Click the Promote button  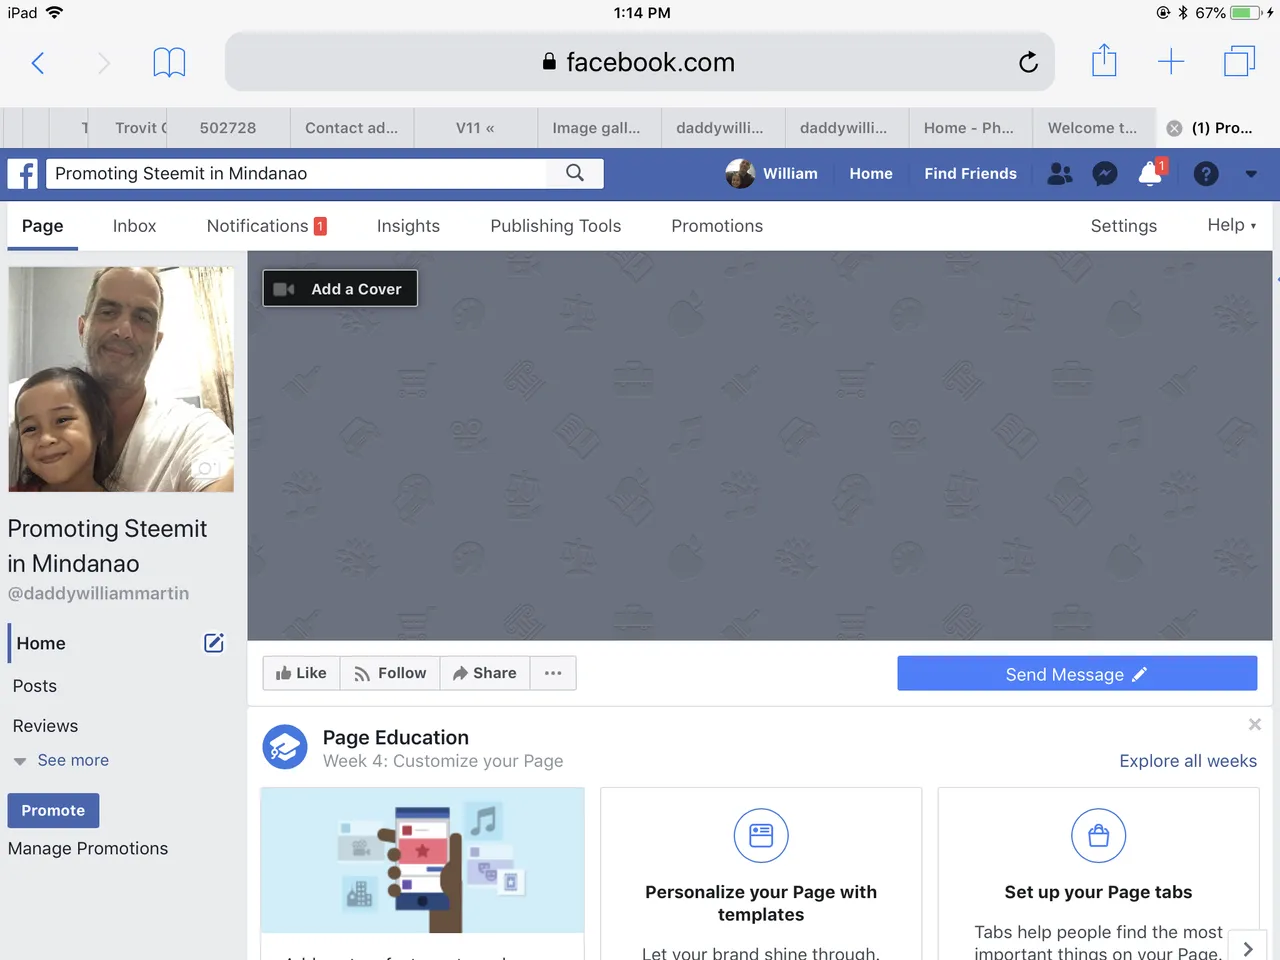(x=54, y=810)
